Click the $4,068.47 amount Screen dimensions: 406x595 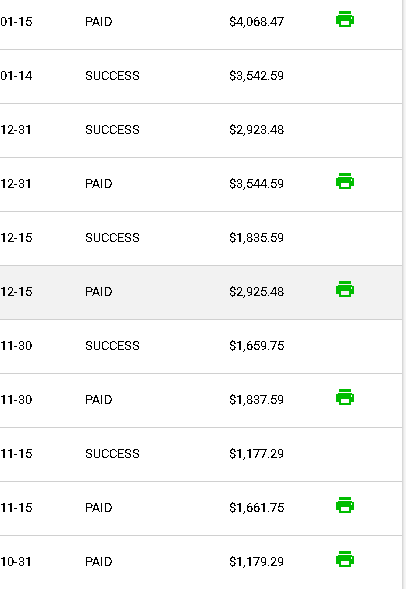pyautogui.click(x=257, y=22)
